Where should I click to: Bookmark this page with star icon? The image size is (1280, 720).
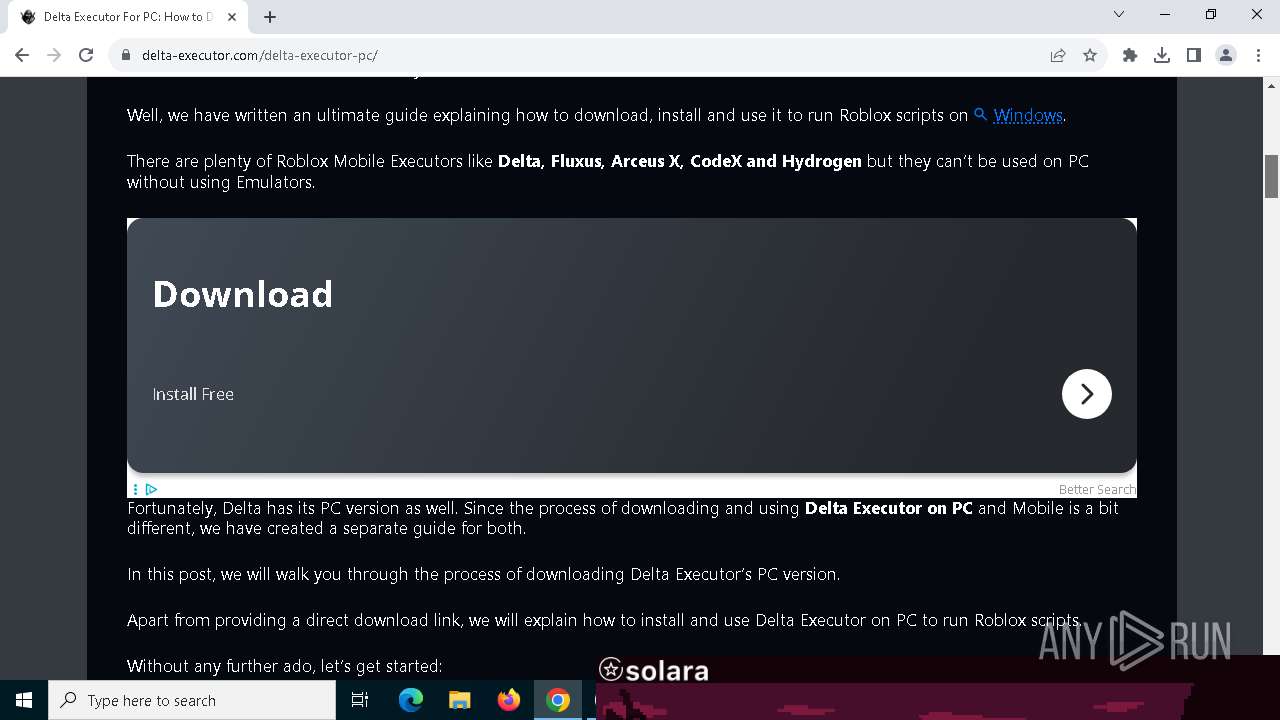click(1090, 55)
